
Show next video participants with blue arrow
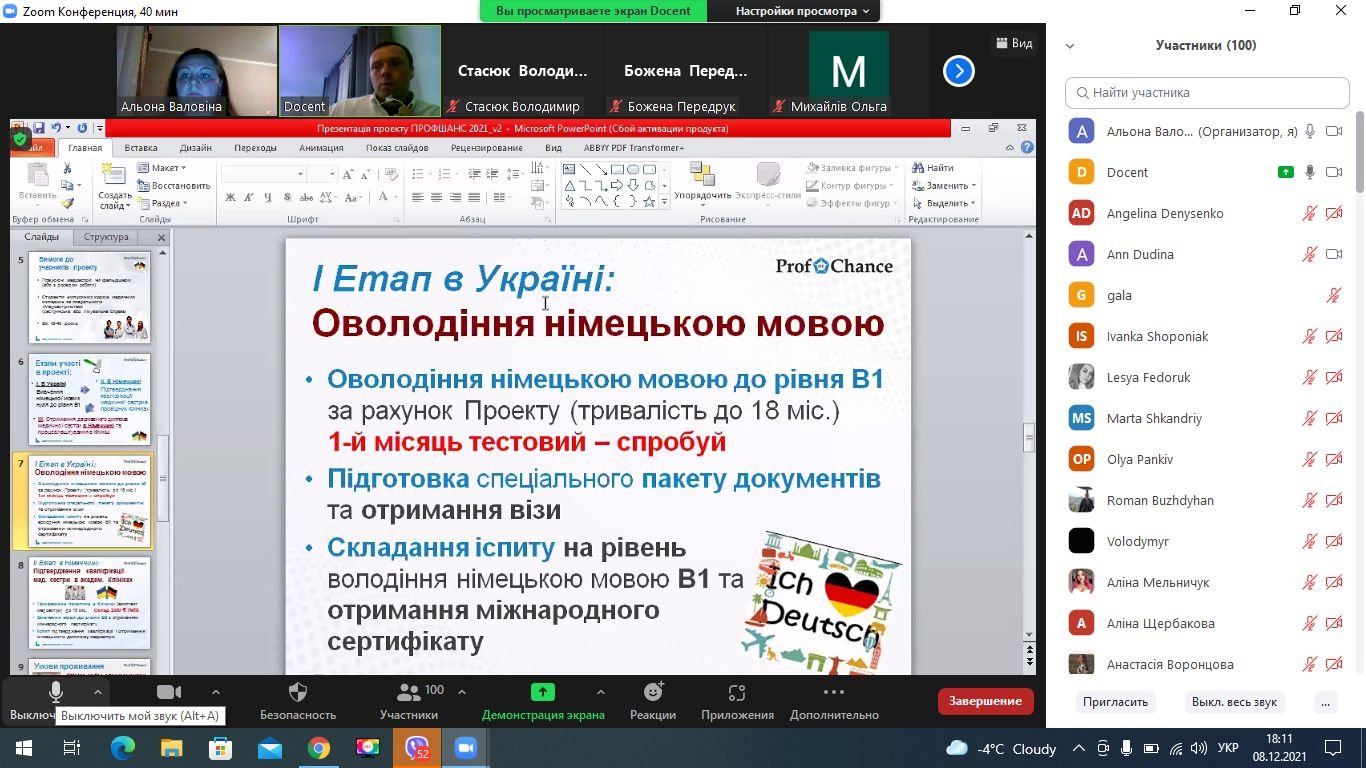(x=958, y=71)
